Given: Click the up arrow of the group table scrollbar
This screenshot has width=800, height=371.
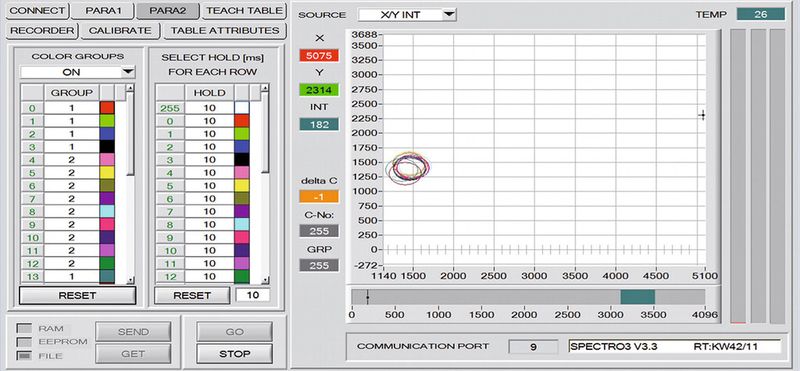Looking at the screenshot, I should (x=130, y=88).
